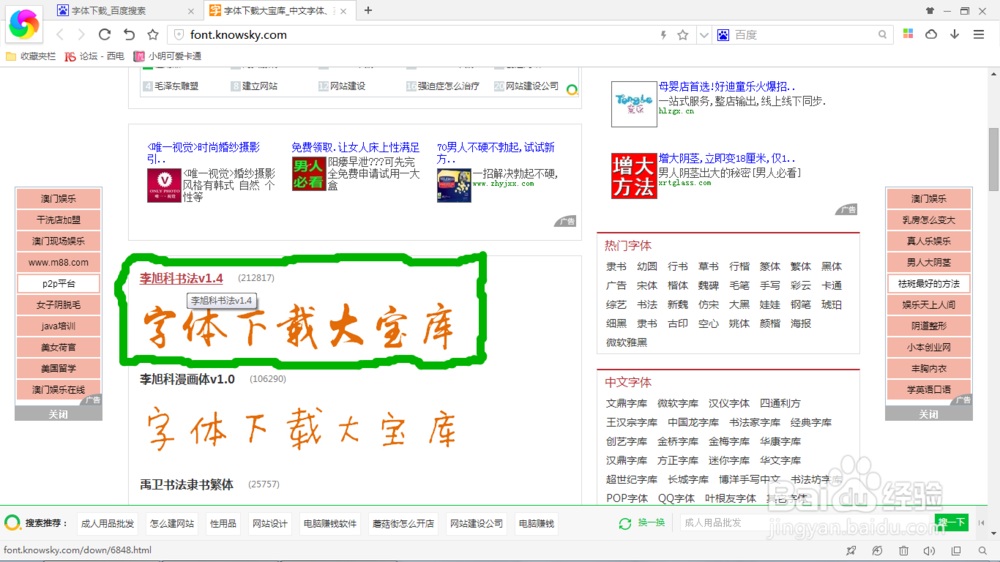Open the hamburger main menu
This screenshot has height=562, width=1000.
[979, 34]
